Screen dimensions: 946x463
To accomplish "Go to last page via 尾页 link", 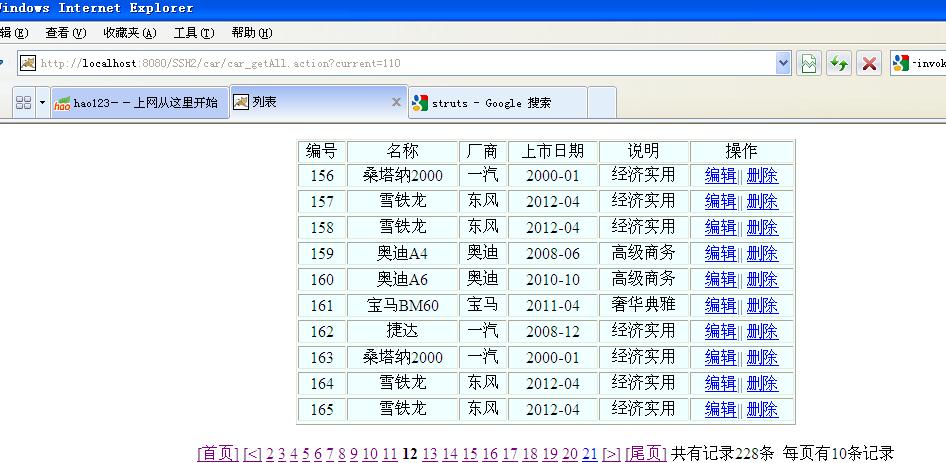I will point(646,453).
